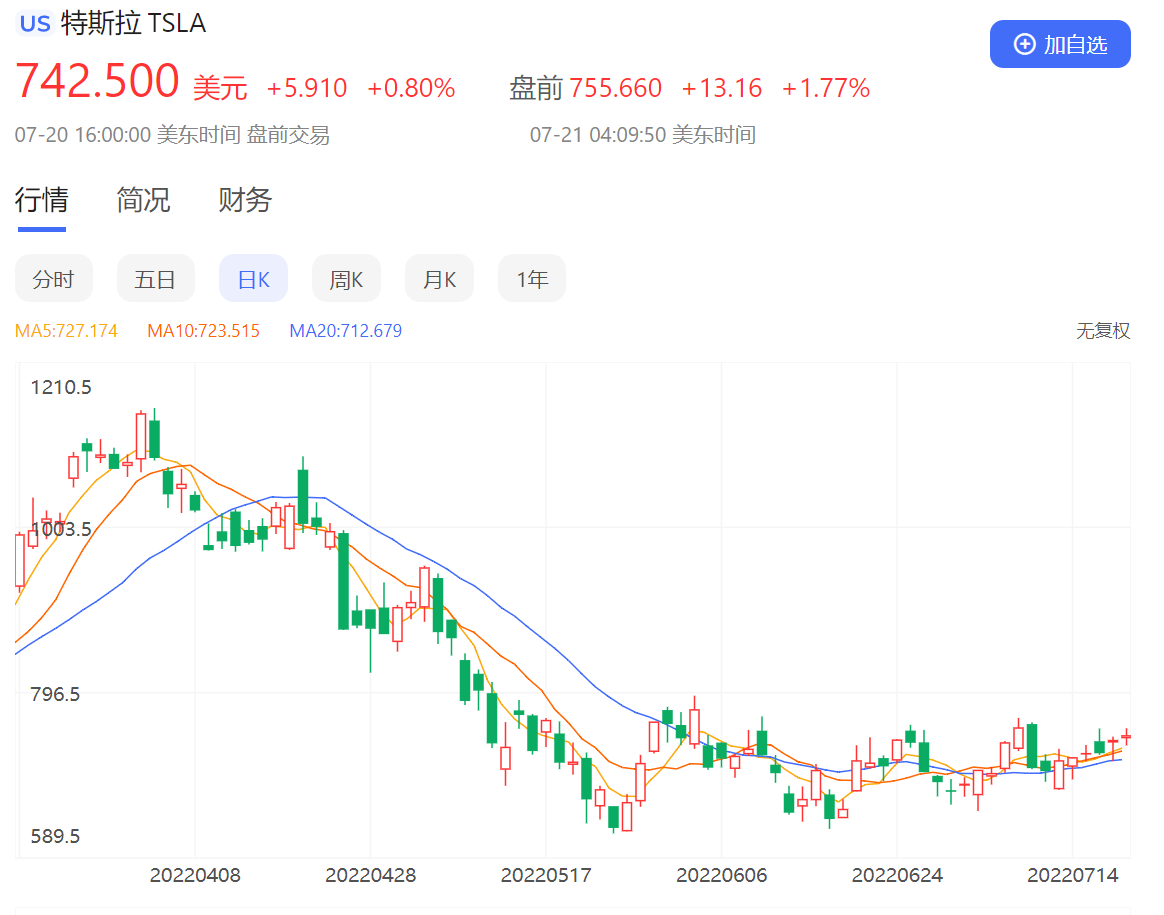Open the 无复权 adjustment selector
Screen dimensions: 1164x915
tap(1102, 331)
